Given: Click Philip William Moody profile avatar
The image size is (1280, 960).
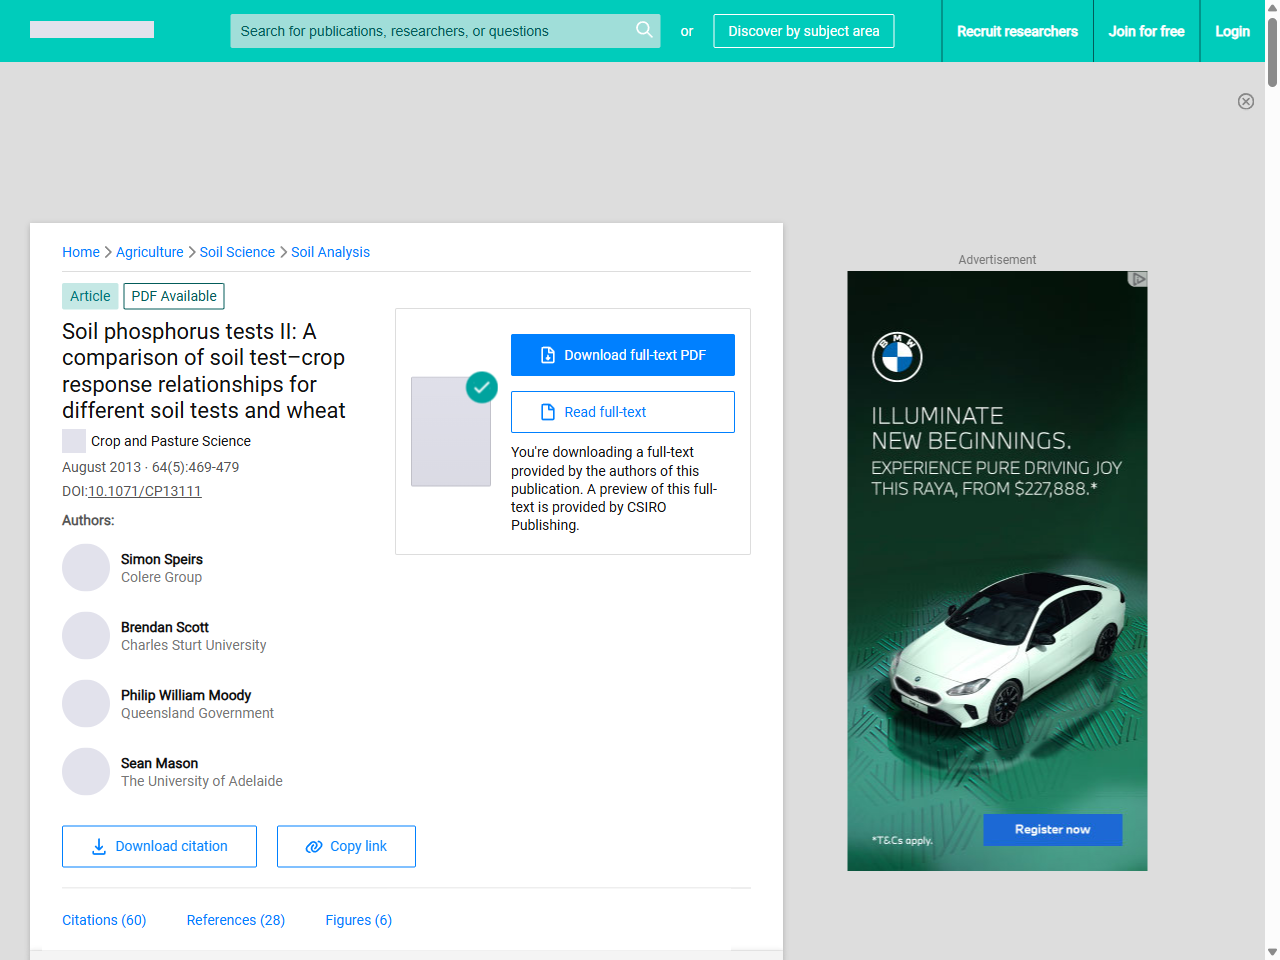Looking at the screenshot, I should pos(86,704).
